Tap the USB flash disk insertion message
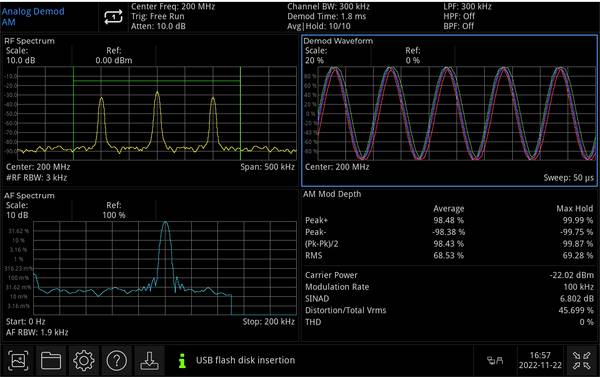 pos(245,360)
